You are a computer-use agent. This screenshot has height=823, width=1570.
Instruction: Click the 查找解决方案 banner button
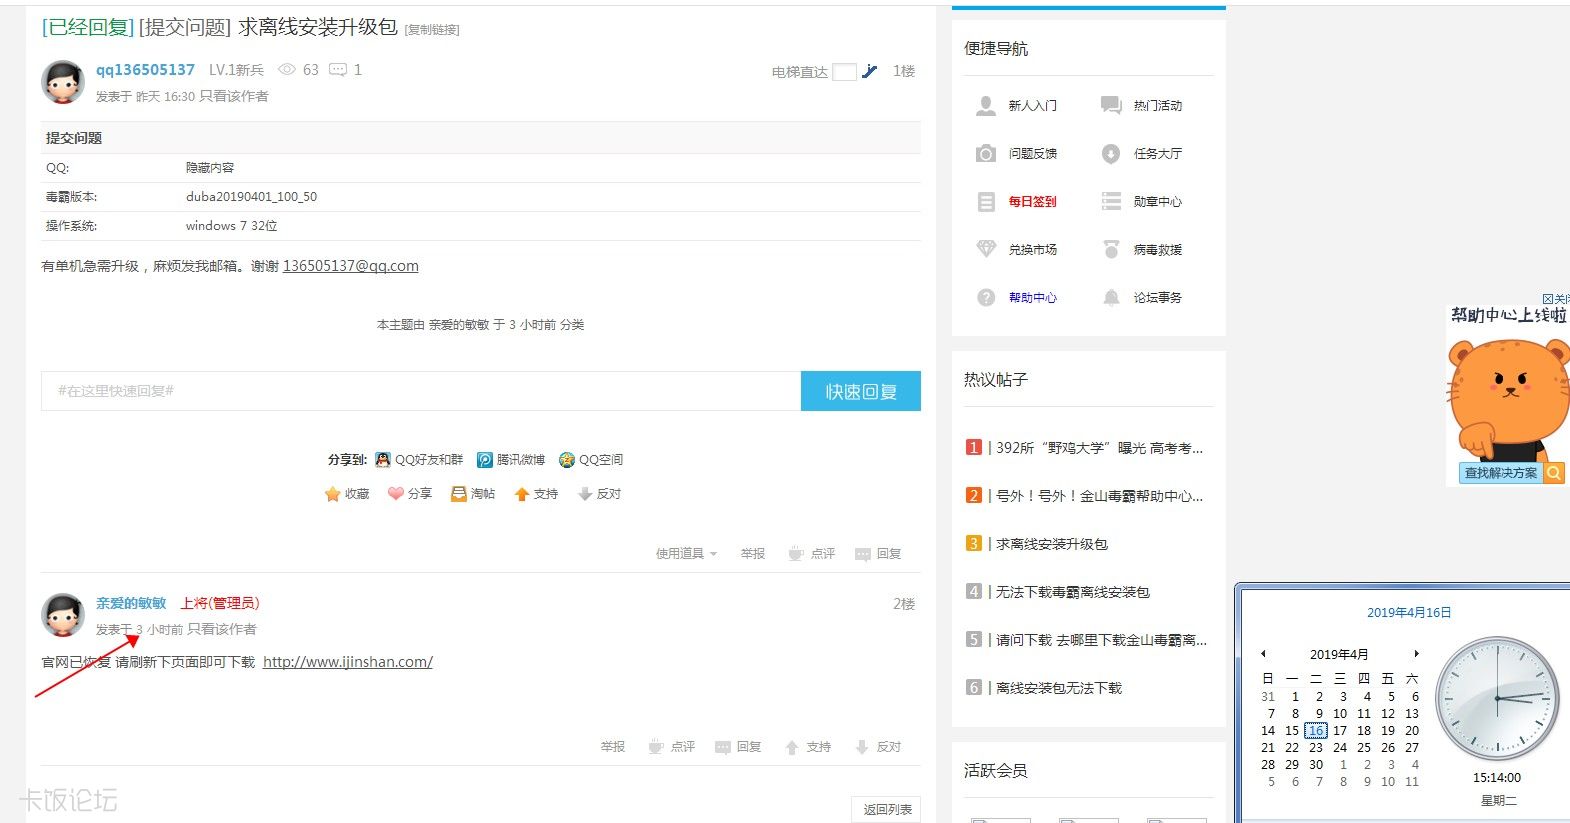(1500, 473)
